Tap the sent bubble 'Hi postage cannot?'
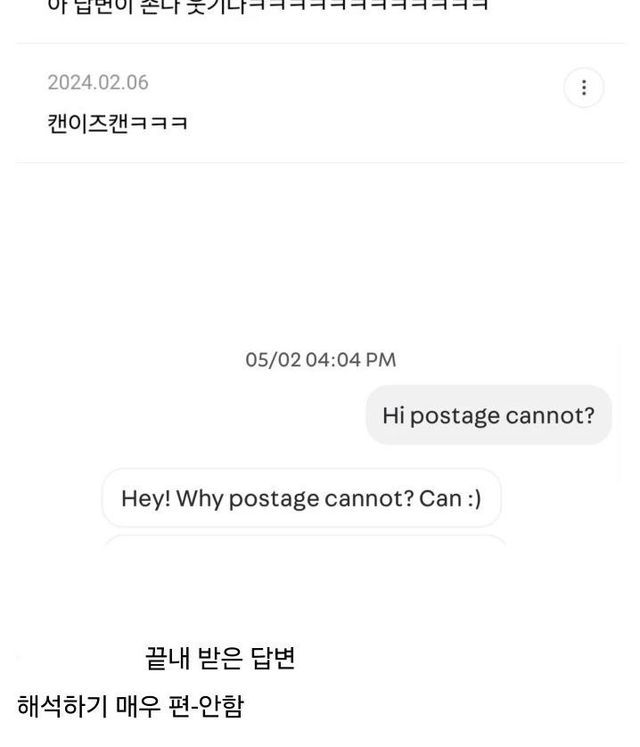 [488, 415]
